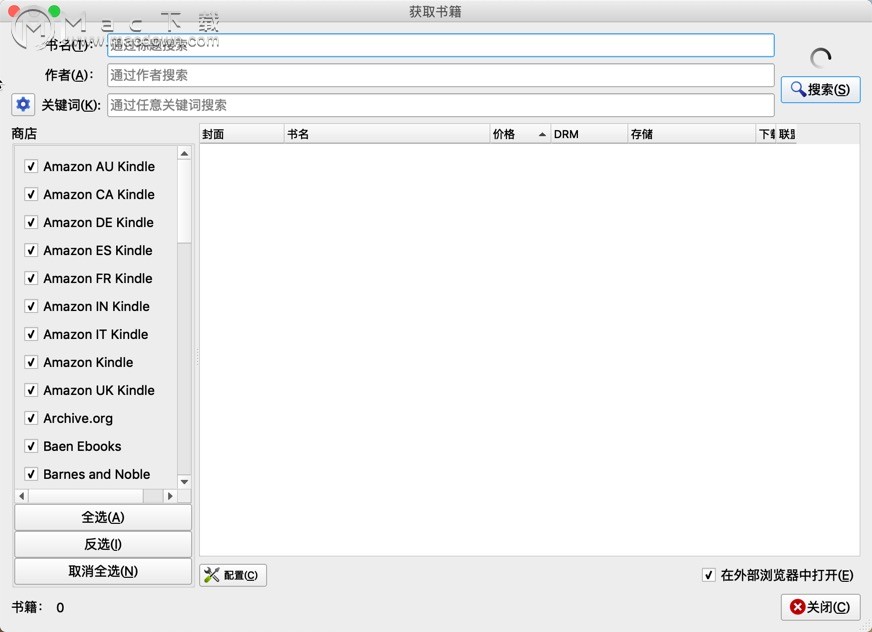Sort results by the 封面 cover column
The height and width of the screenshot is (632, 872).
click(242, 134)
